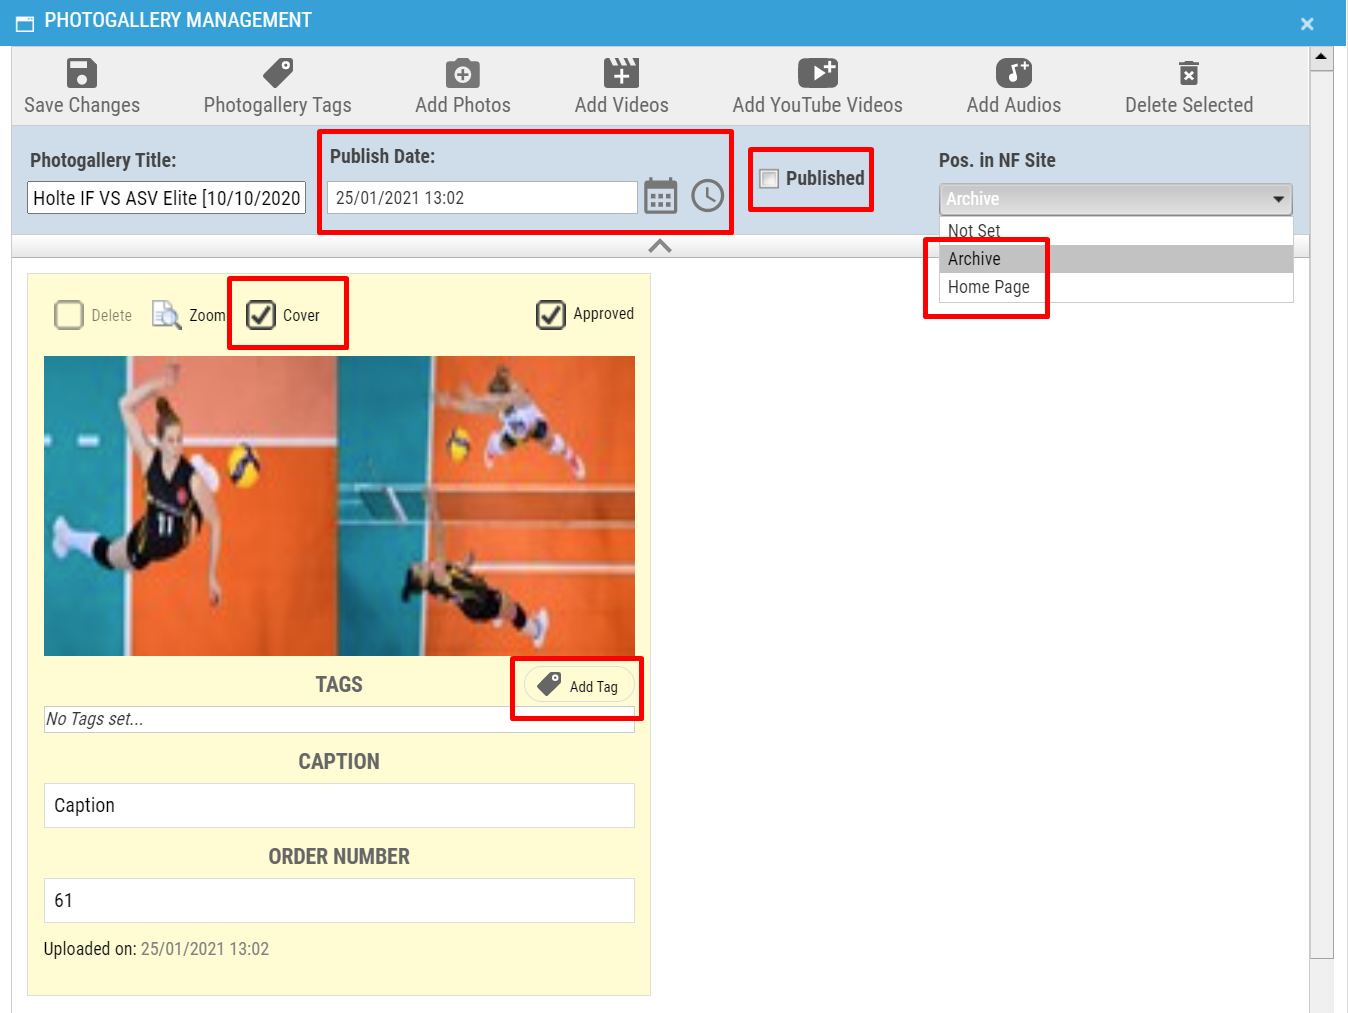Click the Add Audios music note icon

click(x=1013, y=73)
